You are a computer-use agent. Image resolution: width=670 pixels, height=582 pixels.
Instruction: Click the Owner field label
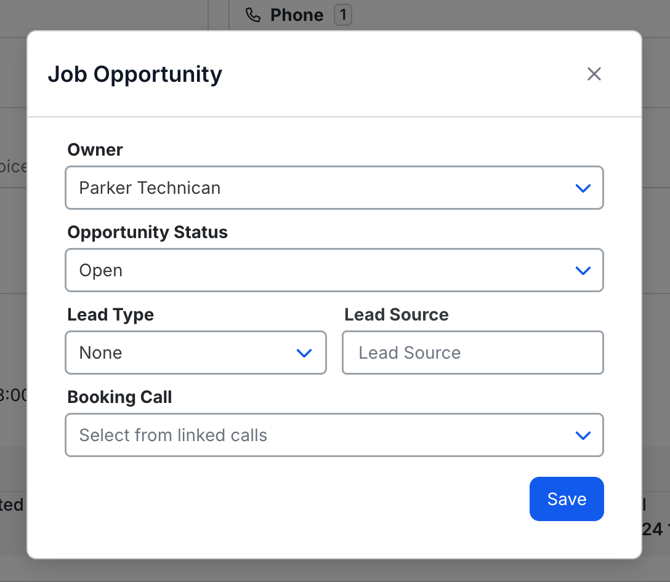[95, 150]
